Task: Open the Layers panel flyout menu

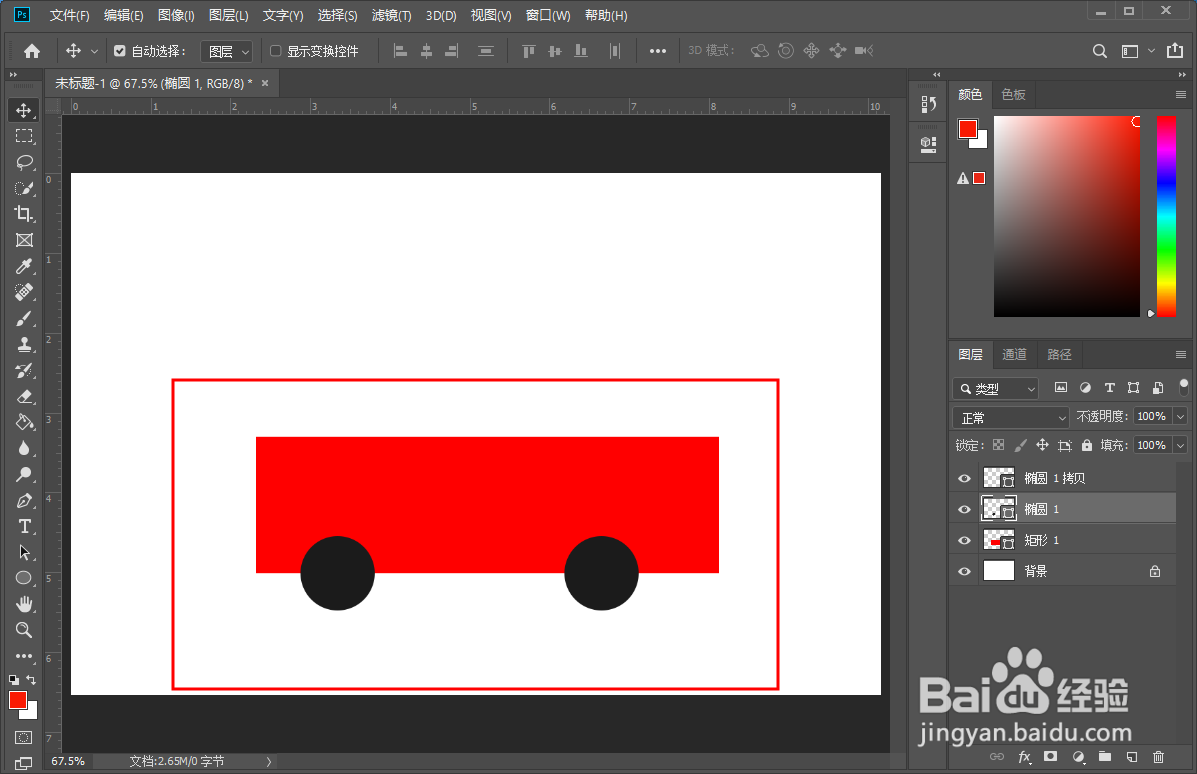Action: [1181, 355]
